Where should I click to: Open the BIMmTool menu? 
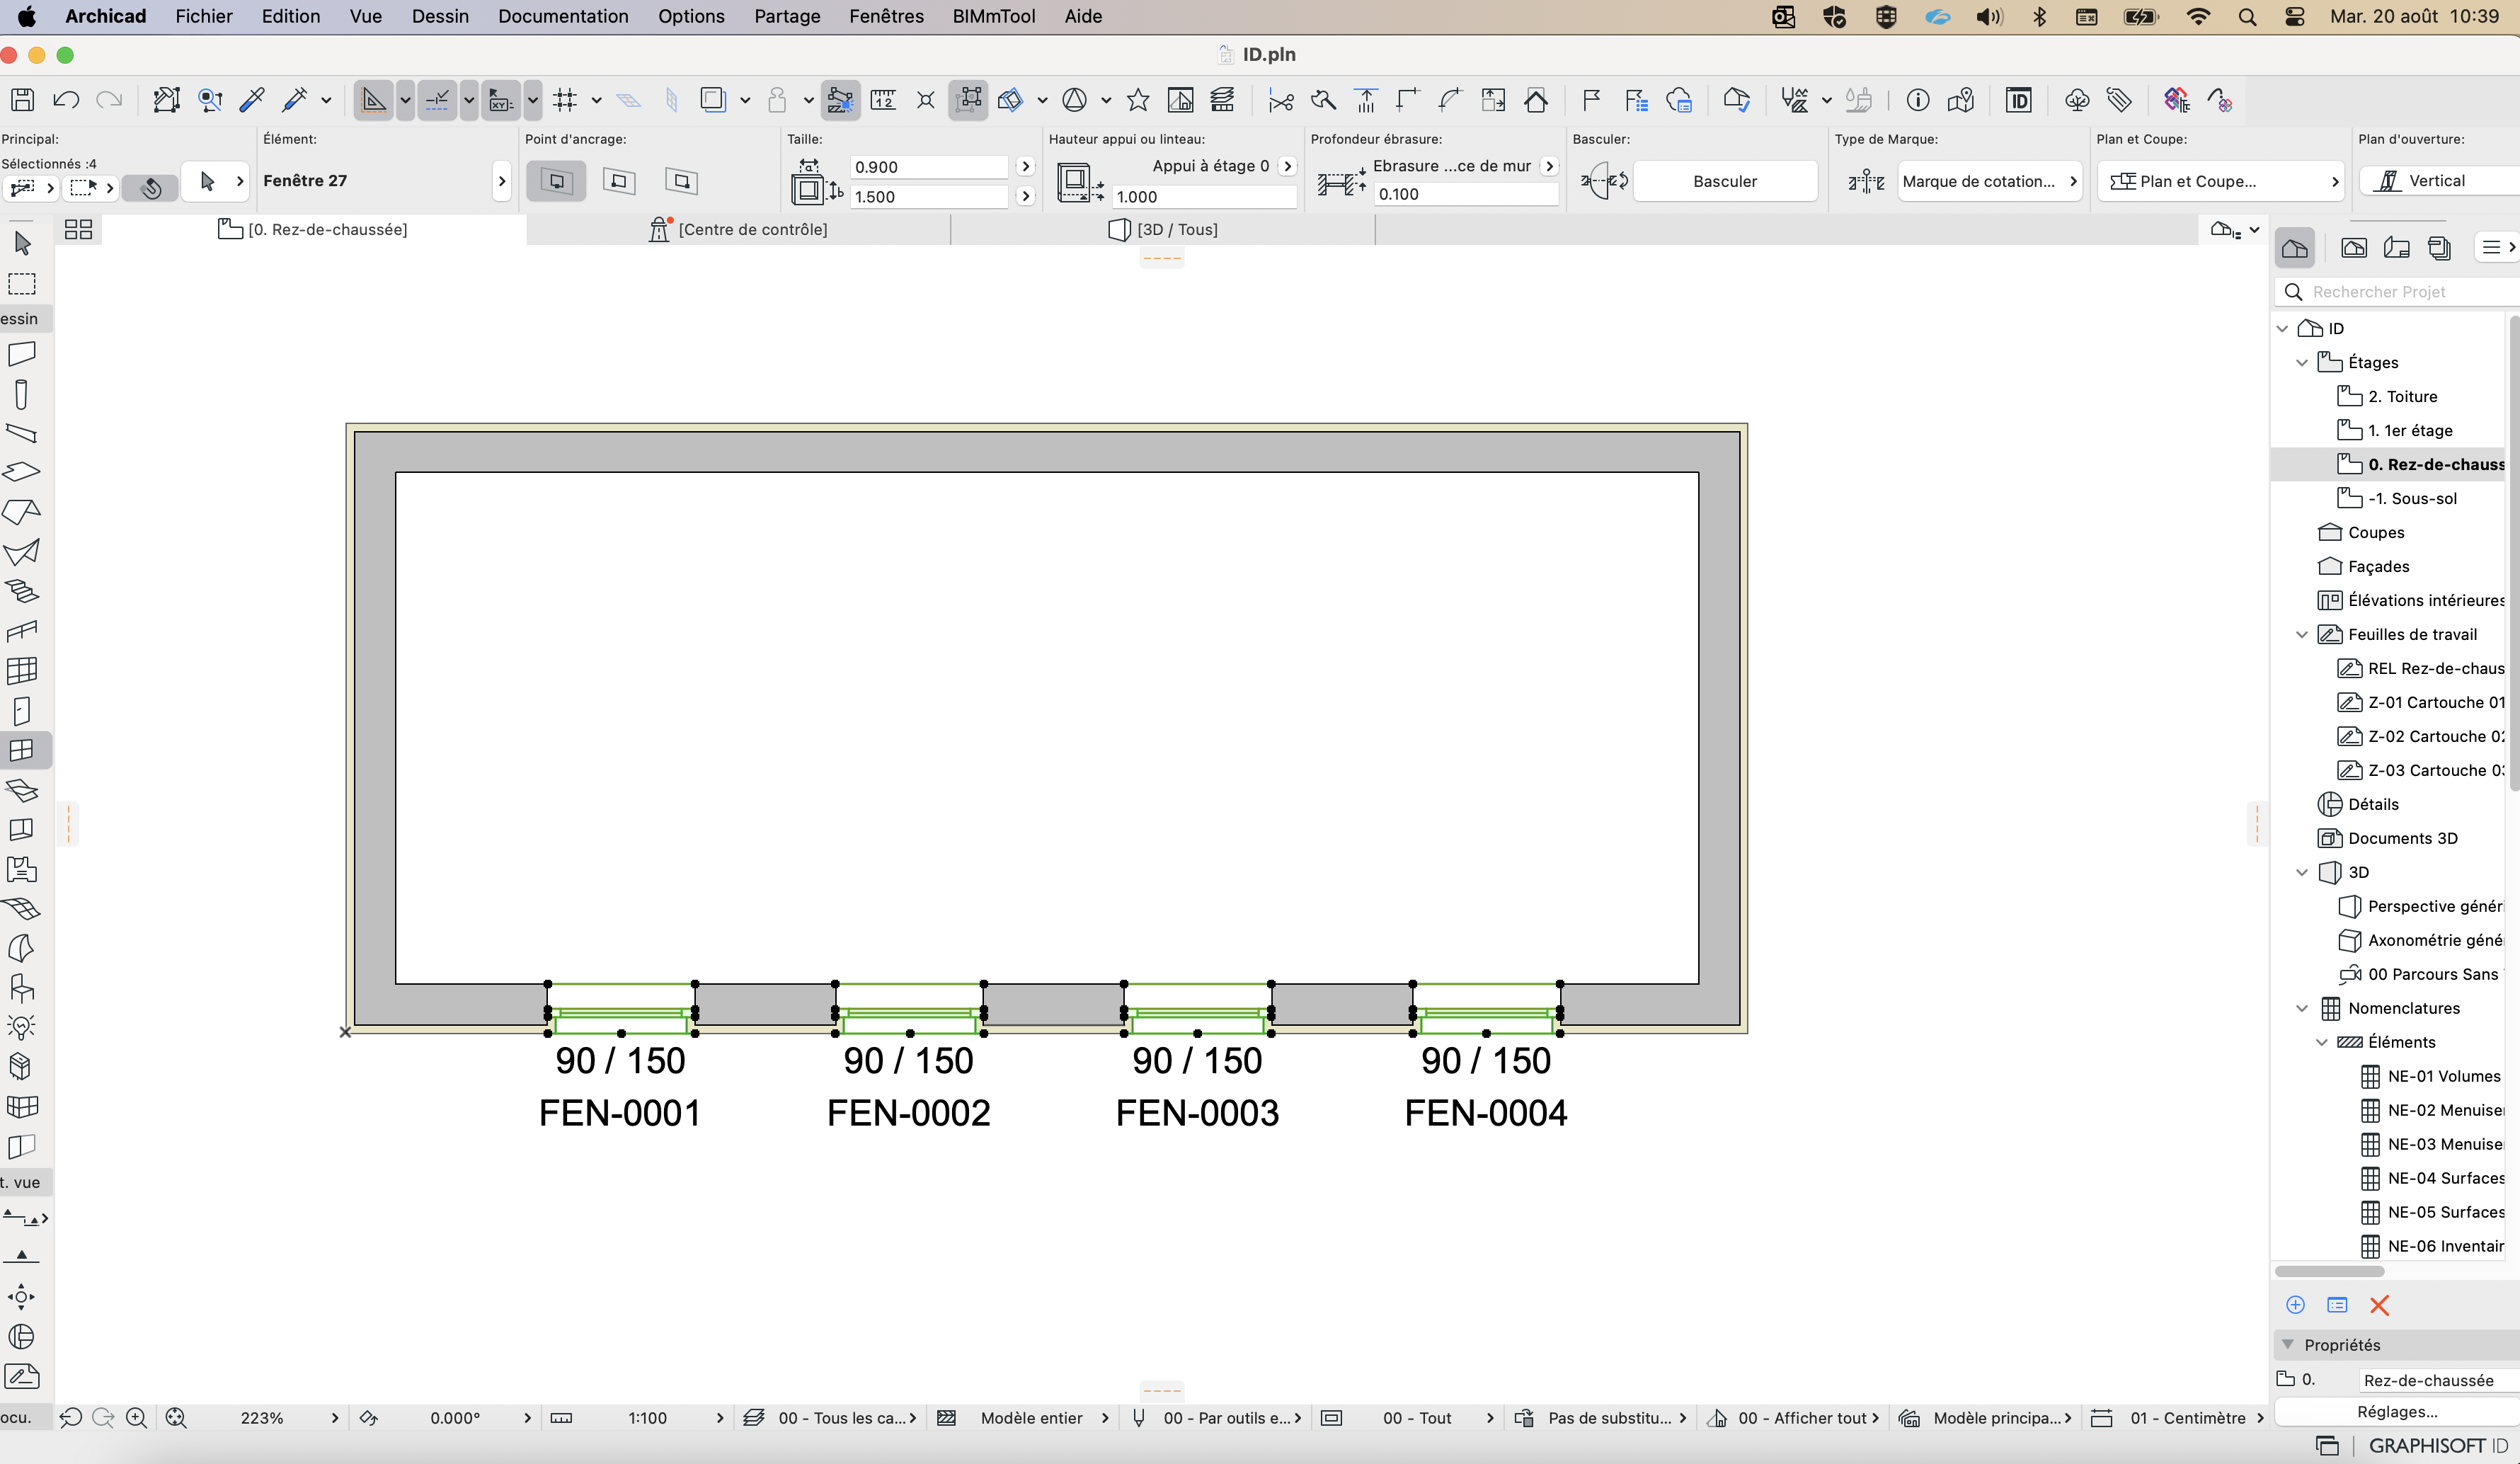pos(994,16)
